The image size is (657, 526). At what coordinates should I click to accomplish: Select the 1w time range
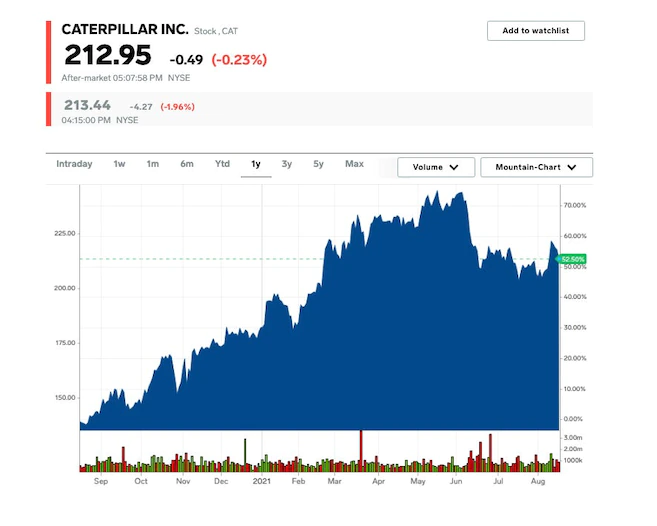click(x=119, y=164)
